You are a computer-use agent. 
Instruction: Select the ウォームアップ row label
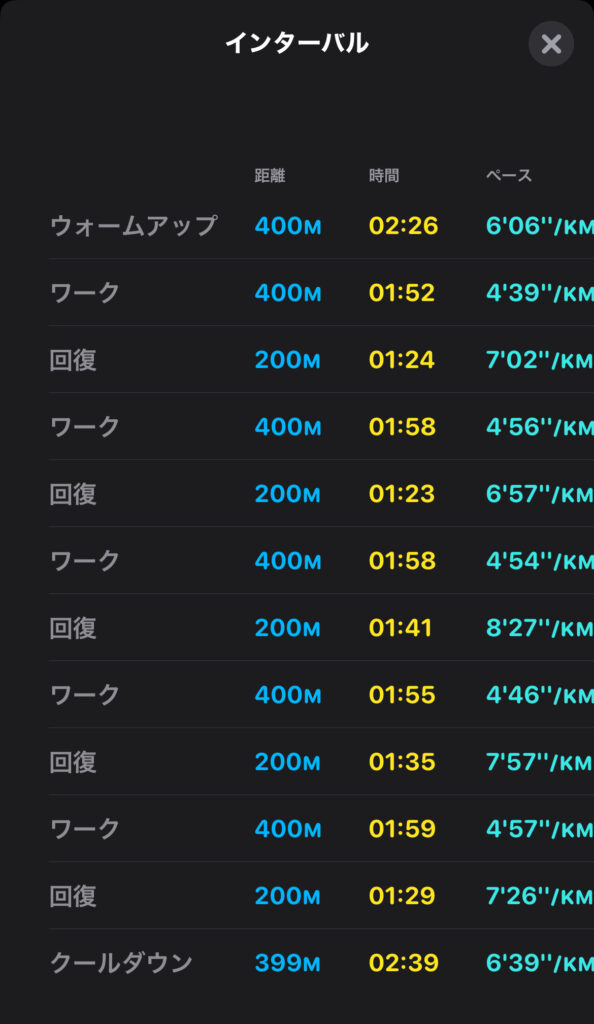pos(134,225)
